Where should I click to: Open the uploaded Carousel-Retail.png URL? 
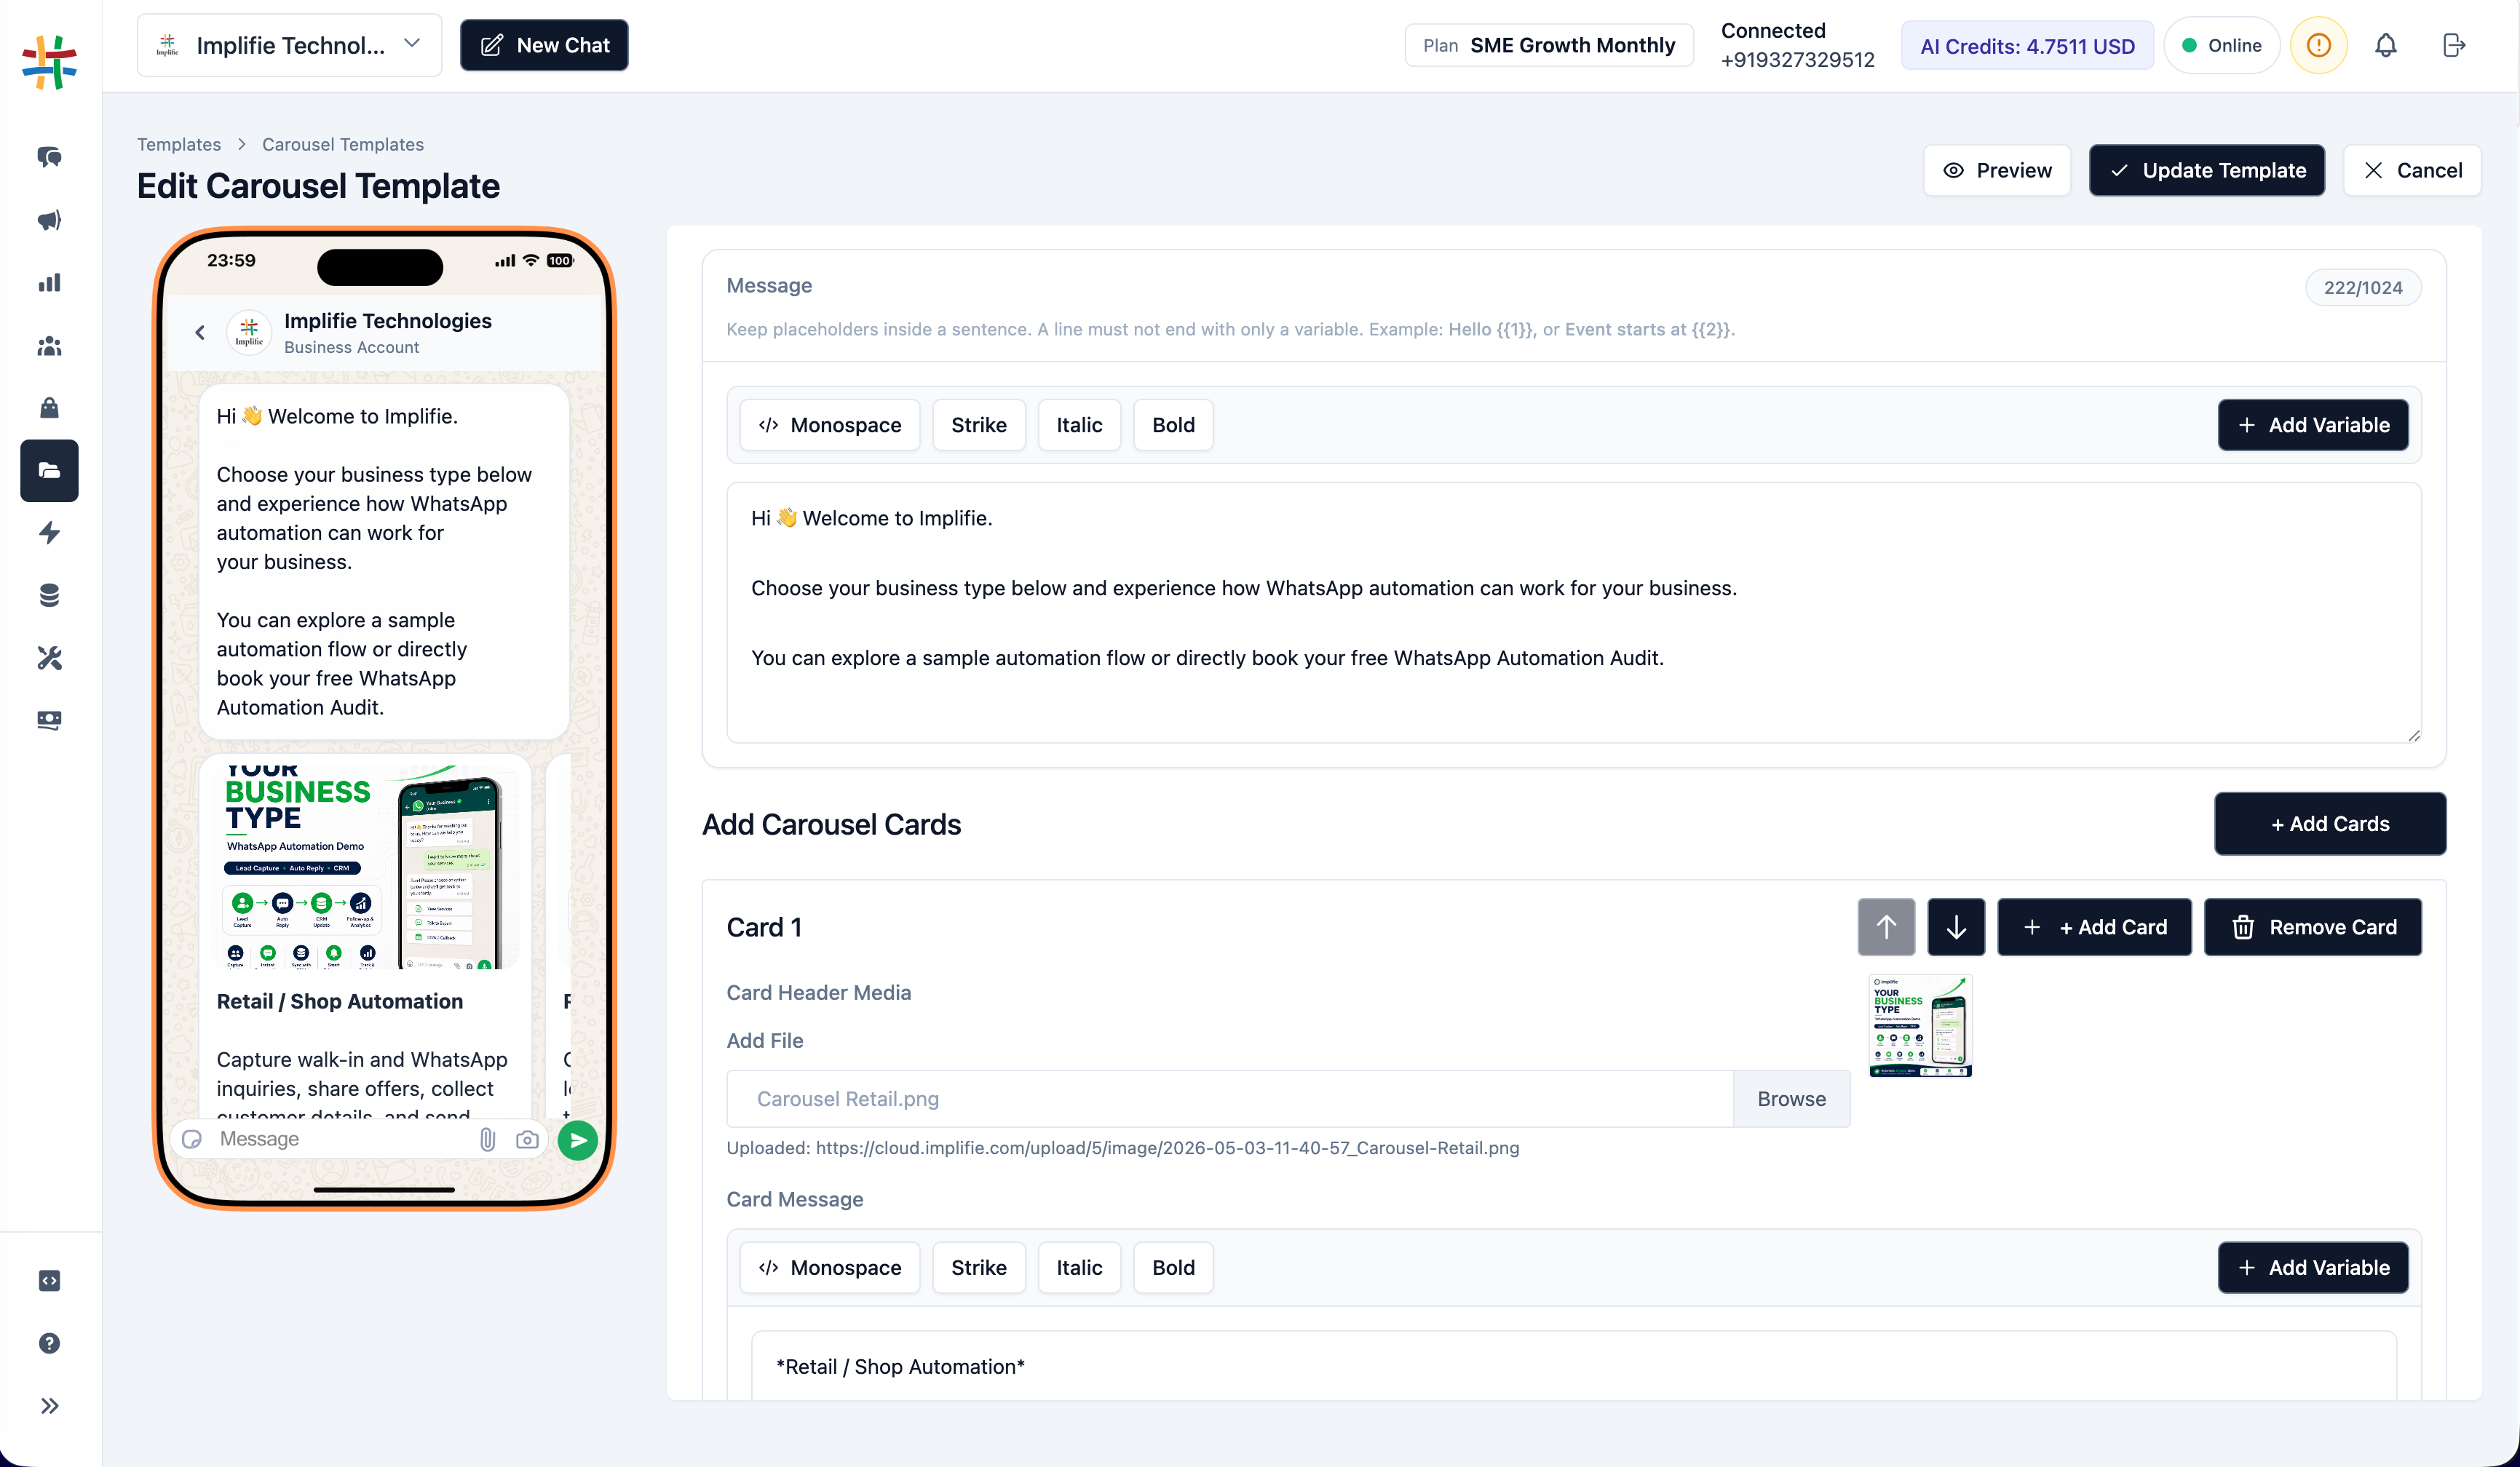tap(1167, 1148)
